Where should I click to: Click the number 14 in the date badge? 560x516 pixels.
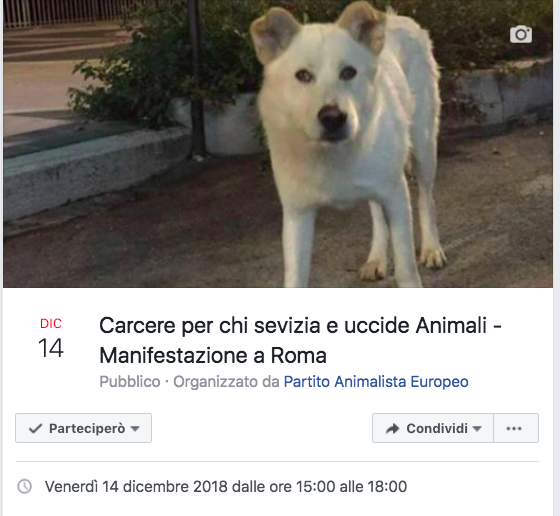(x=51, y=348)
